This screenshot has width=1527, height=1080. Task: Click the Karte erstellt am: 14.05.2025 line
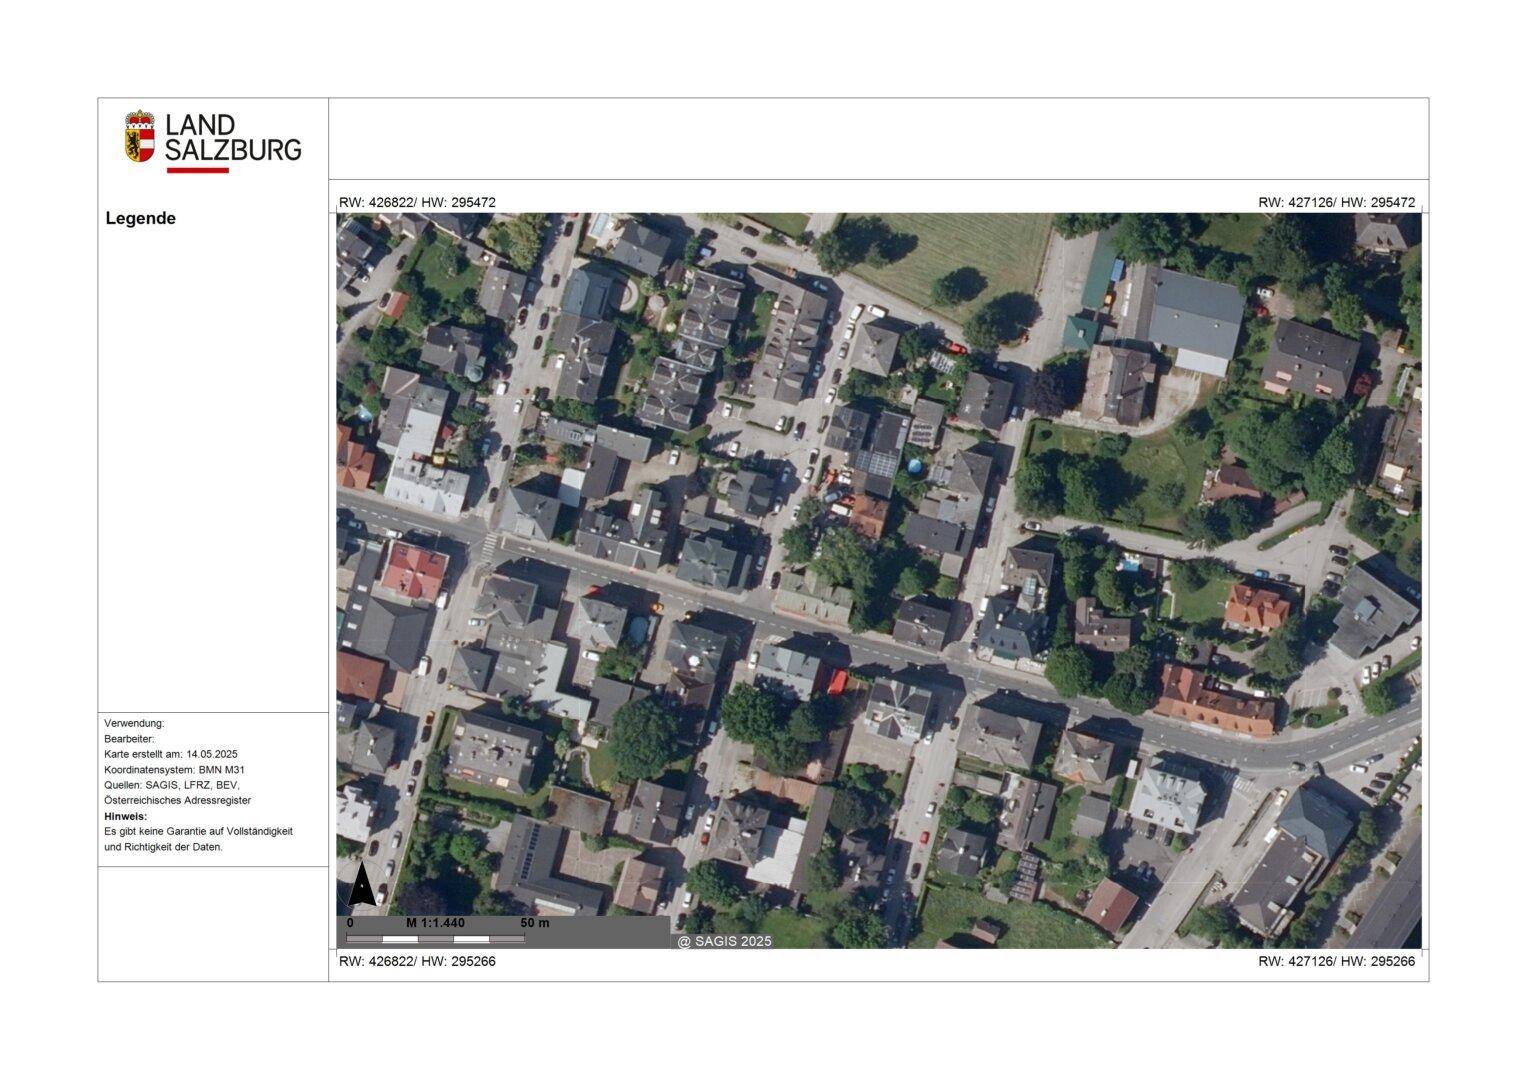[171, 754]
